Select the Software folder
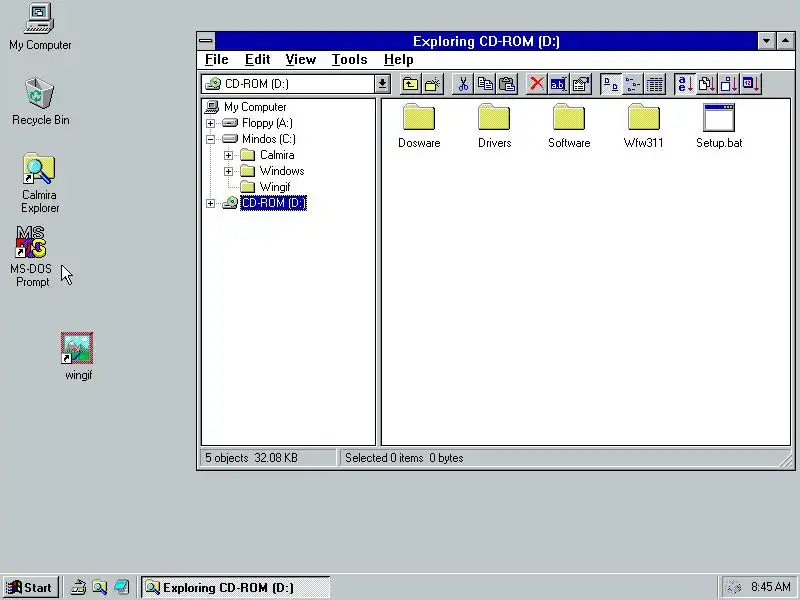Screen dimensions: 800x600 pyautogui.click(x=569, y=126)
